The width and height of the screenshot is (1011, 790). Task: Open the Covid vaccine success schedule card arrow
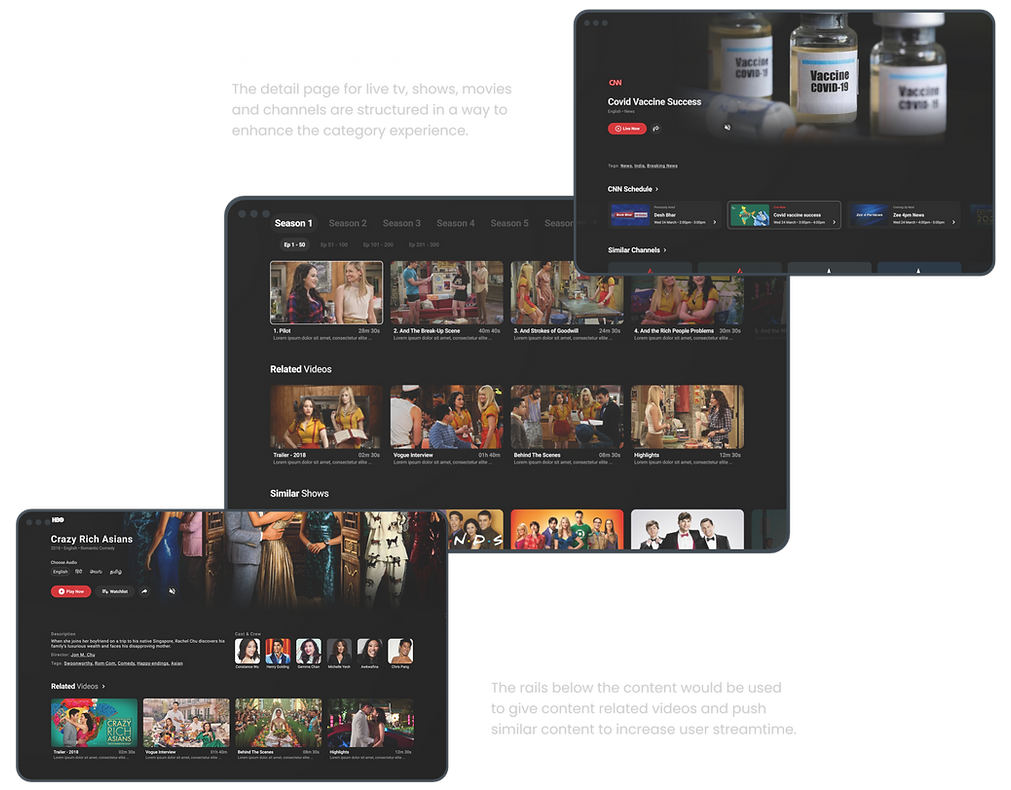coord(834,222)
